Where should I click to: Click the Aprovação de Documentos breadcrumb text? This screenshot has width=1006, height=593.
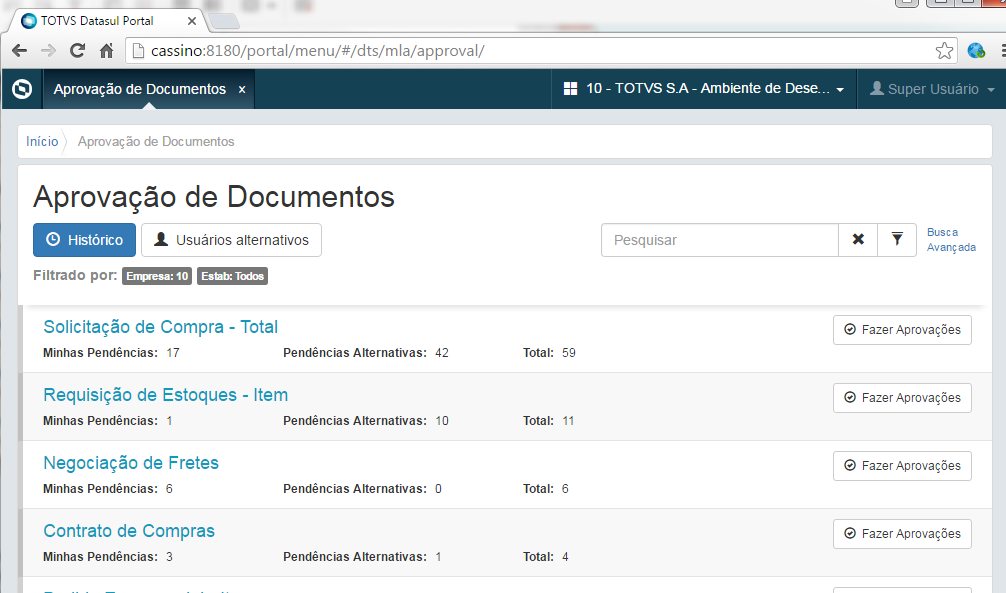[x=156, y=141]
